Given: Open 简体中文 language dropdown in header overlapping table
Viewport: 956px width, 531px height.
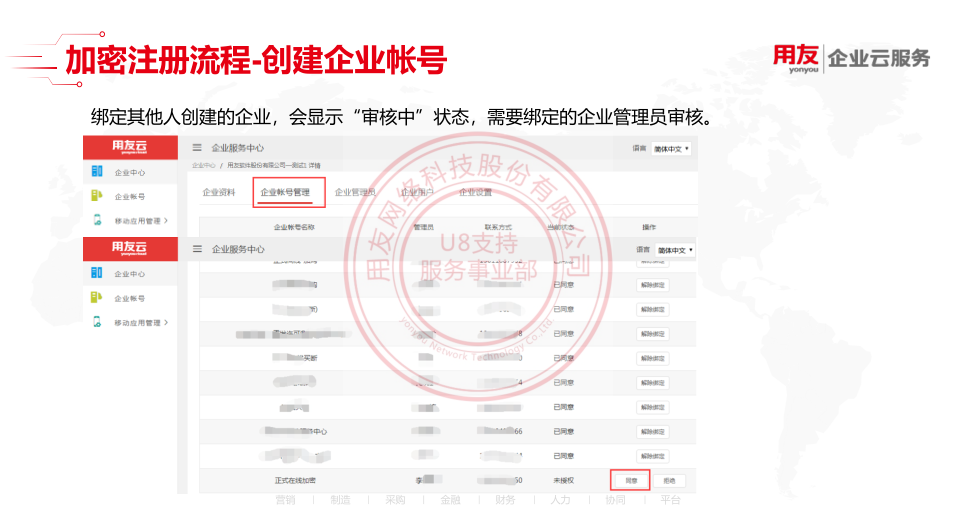Looking at the screenshot, I should click(x=675, y=251).
